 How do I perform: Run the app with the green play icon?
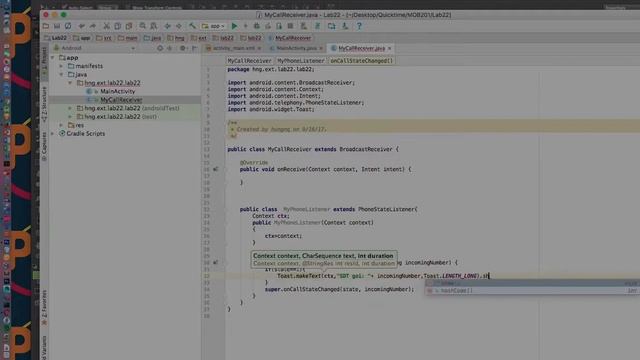(234, 26)
